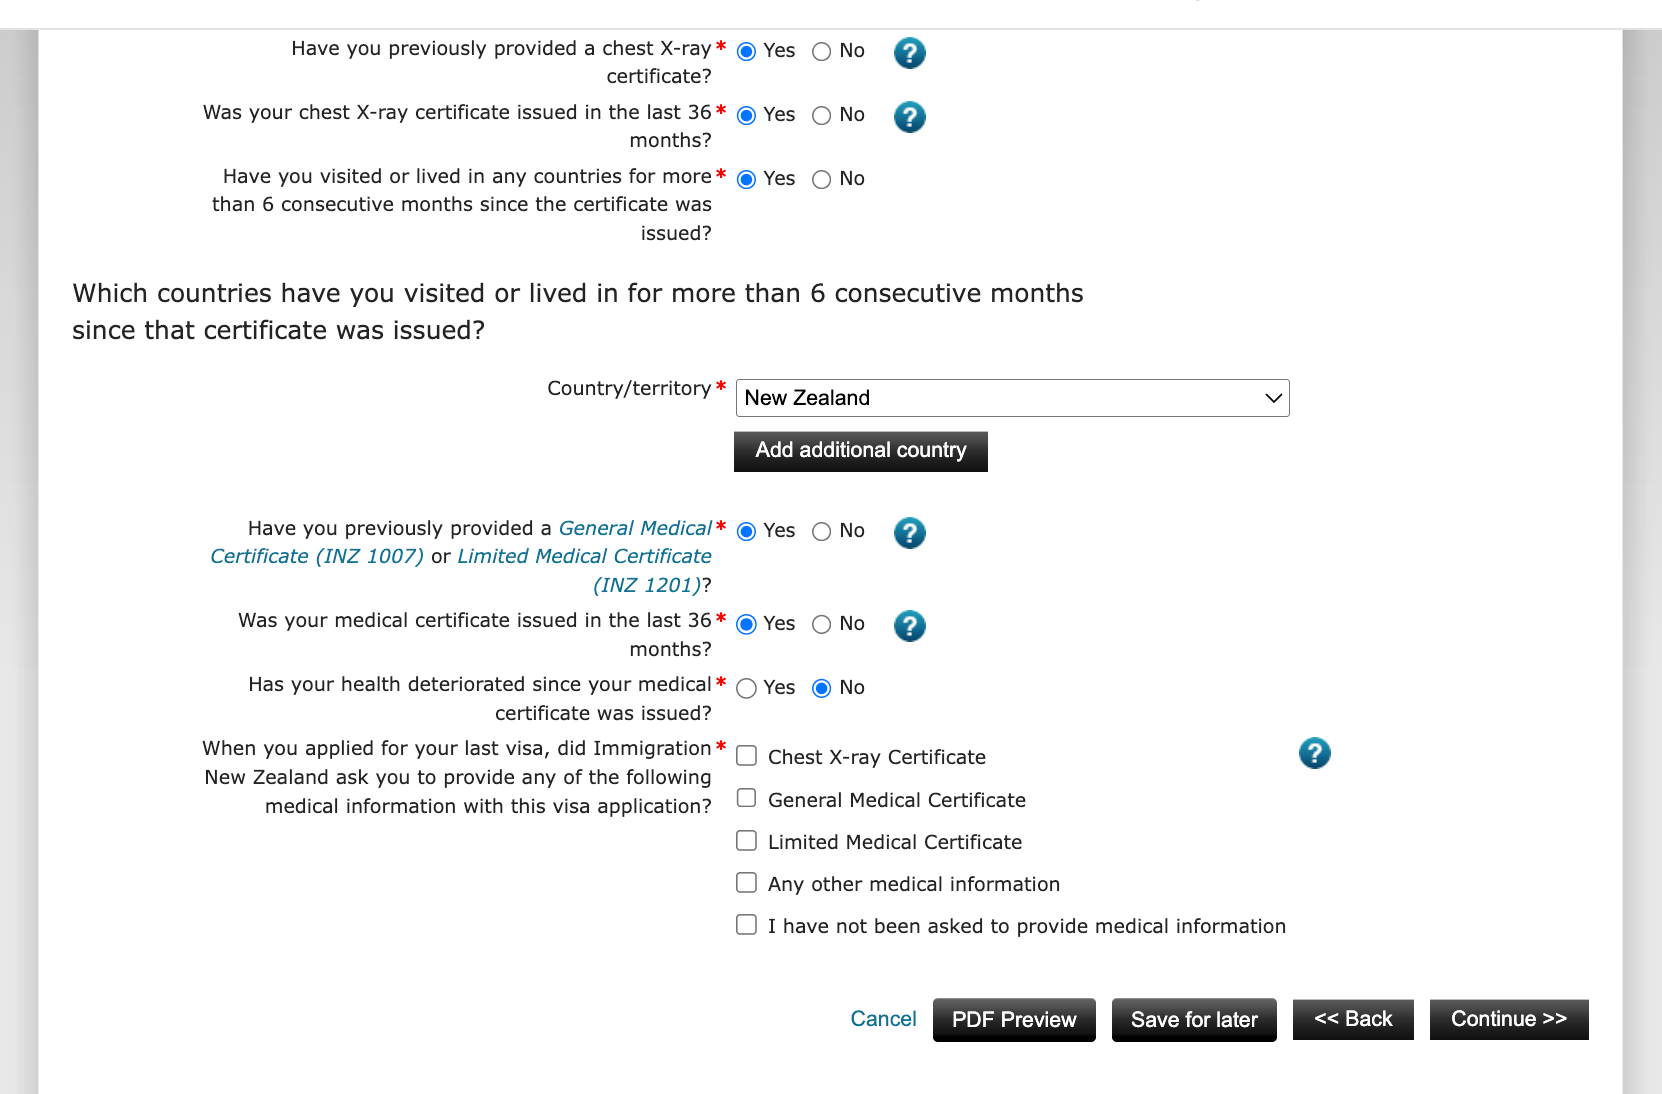Open help for medical certificate issued 36 months question
1662x1094 pixels.
pyautogui.click(x=909, y=626)
